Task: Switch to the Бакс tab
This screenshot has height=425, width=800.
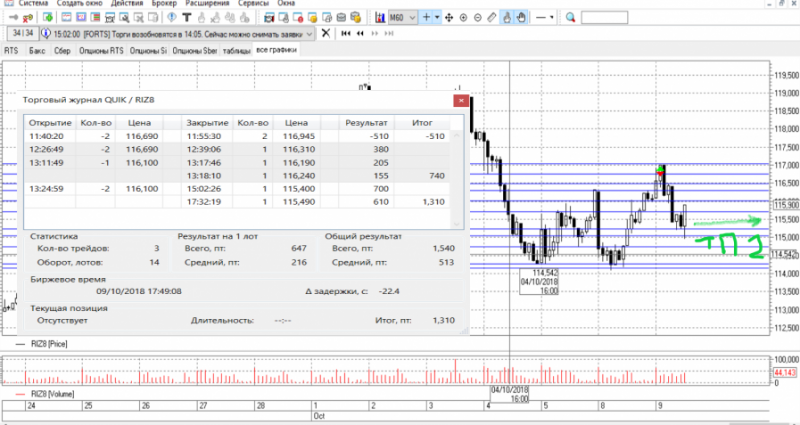Action: click(x=37, y=51)
